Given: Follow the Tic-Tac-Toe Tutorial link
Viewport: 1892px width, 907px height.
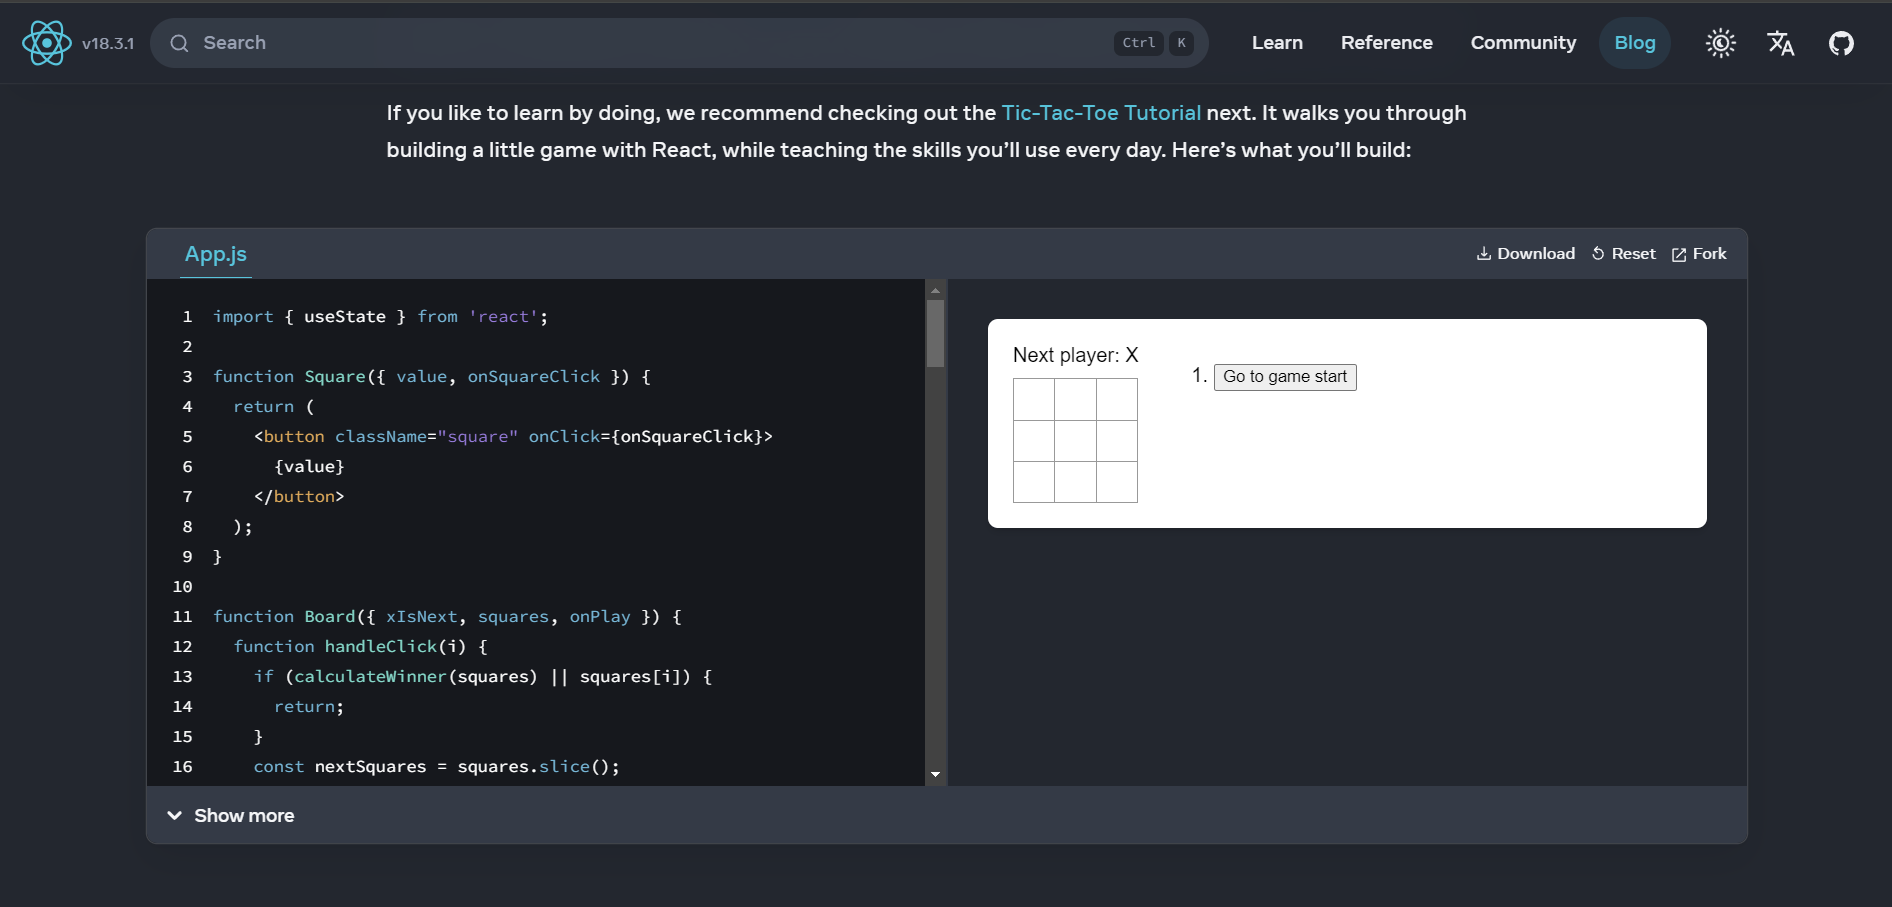Looking at the screenshot, I should pyautogui.click(x=1101, y=113).
